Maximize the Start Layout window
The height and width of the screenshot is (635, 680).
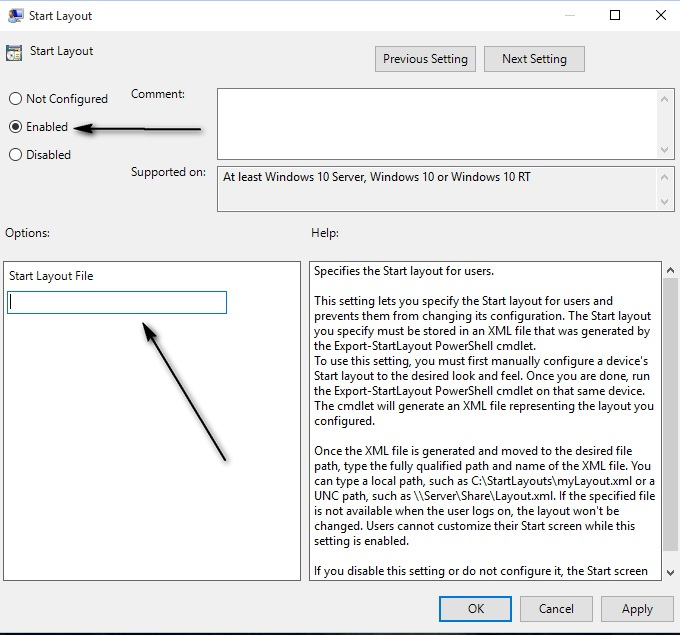615,15
